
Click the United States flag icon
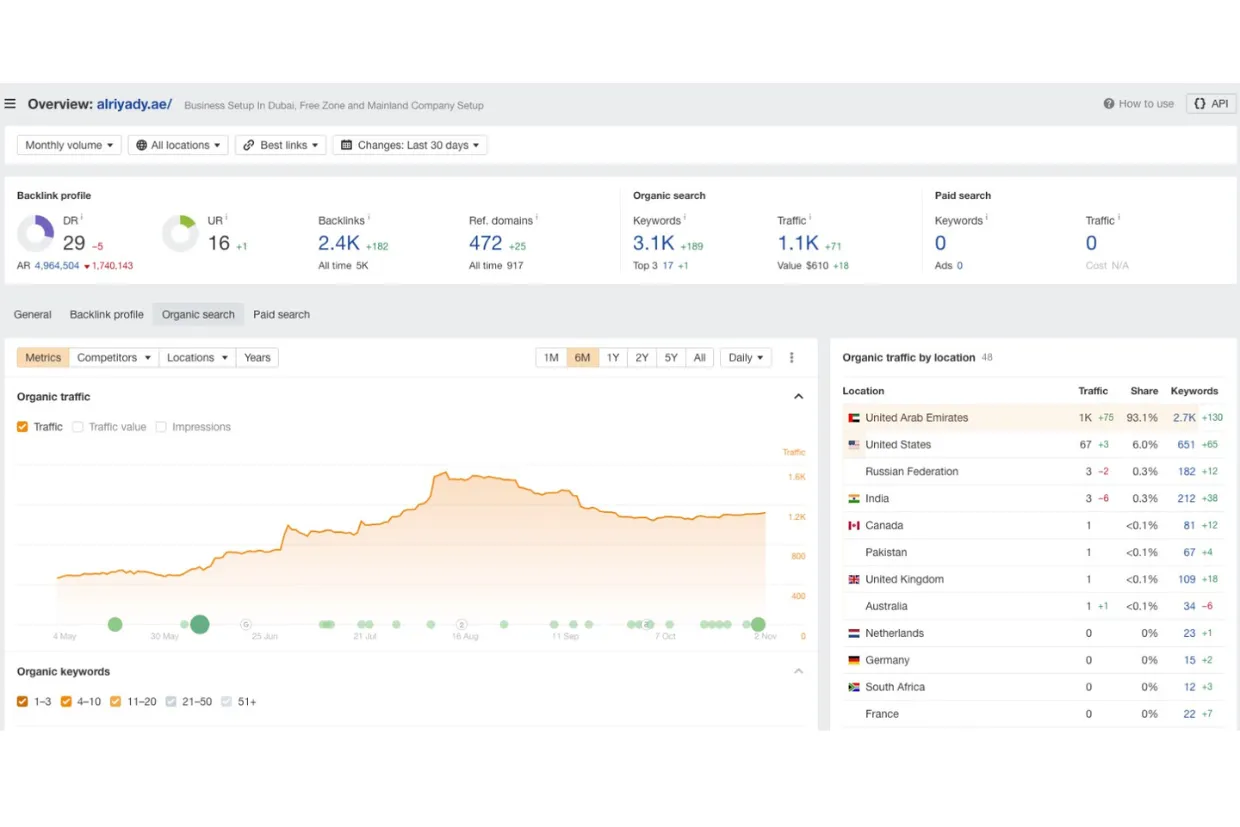[854, 445]
